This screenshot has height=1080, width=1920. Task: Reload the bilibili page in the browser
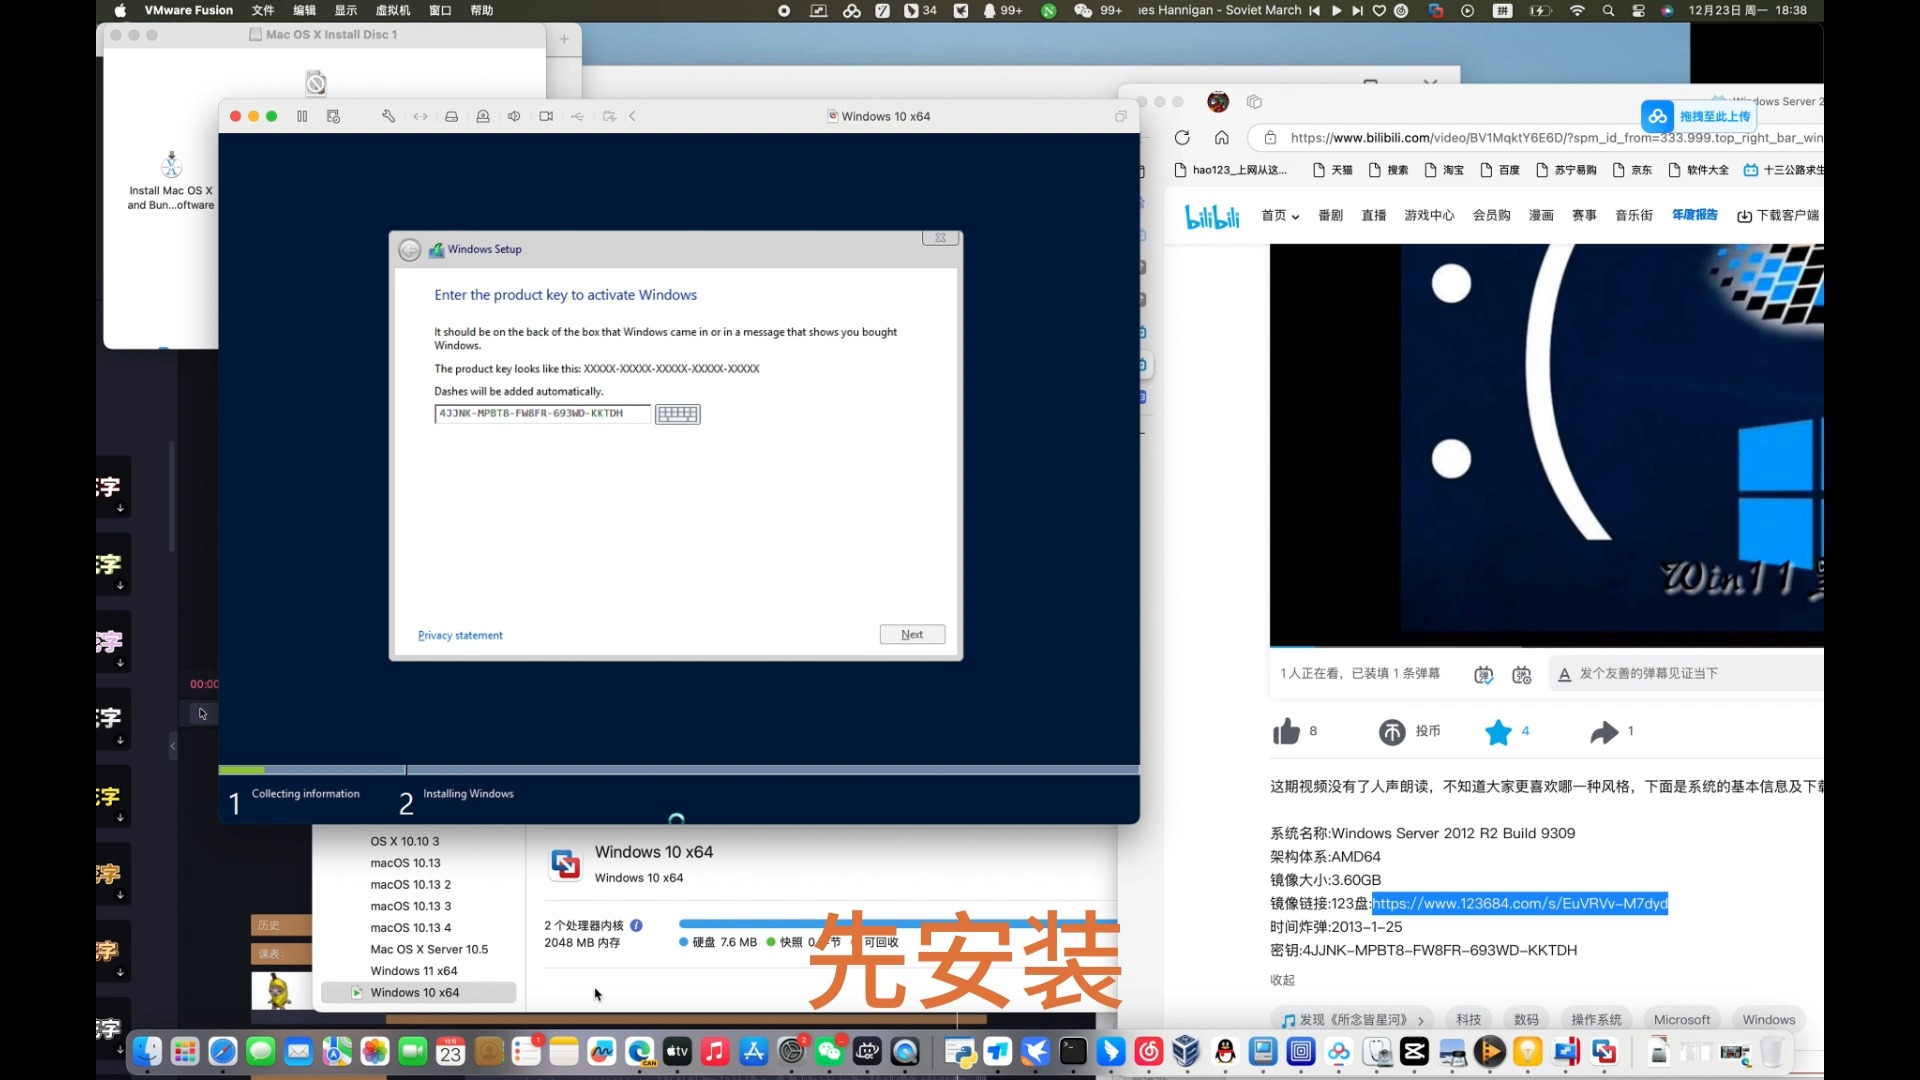(1182, 138)
